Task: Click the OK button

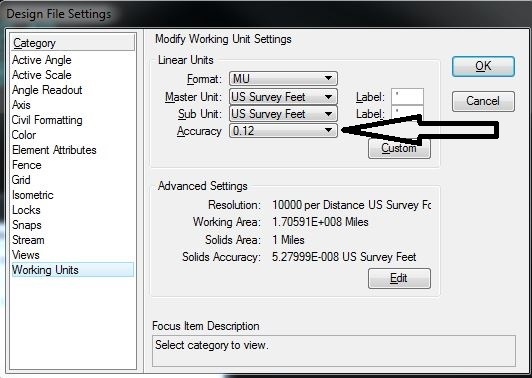Action: [x=483, y=66]
